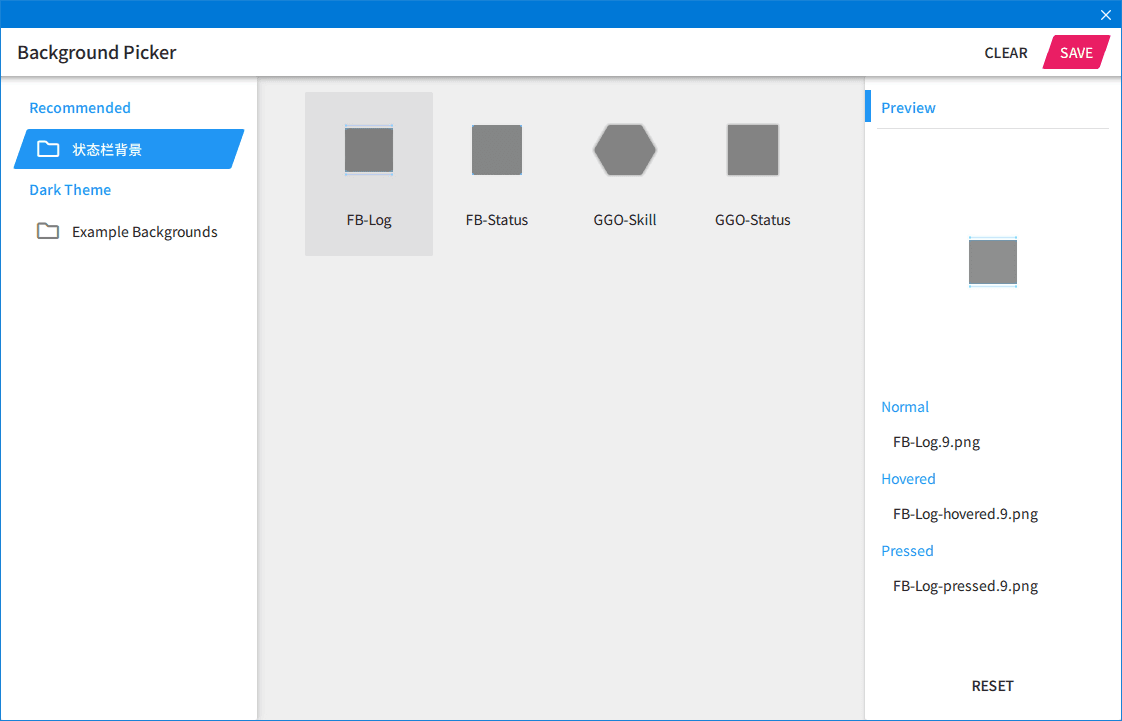Select the GGO-Status square background icon
Viewport: 1122px width, 721px height.
point(753,150)
